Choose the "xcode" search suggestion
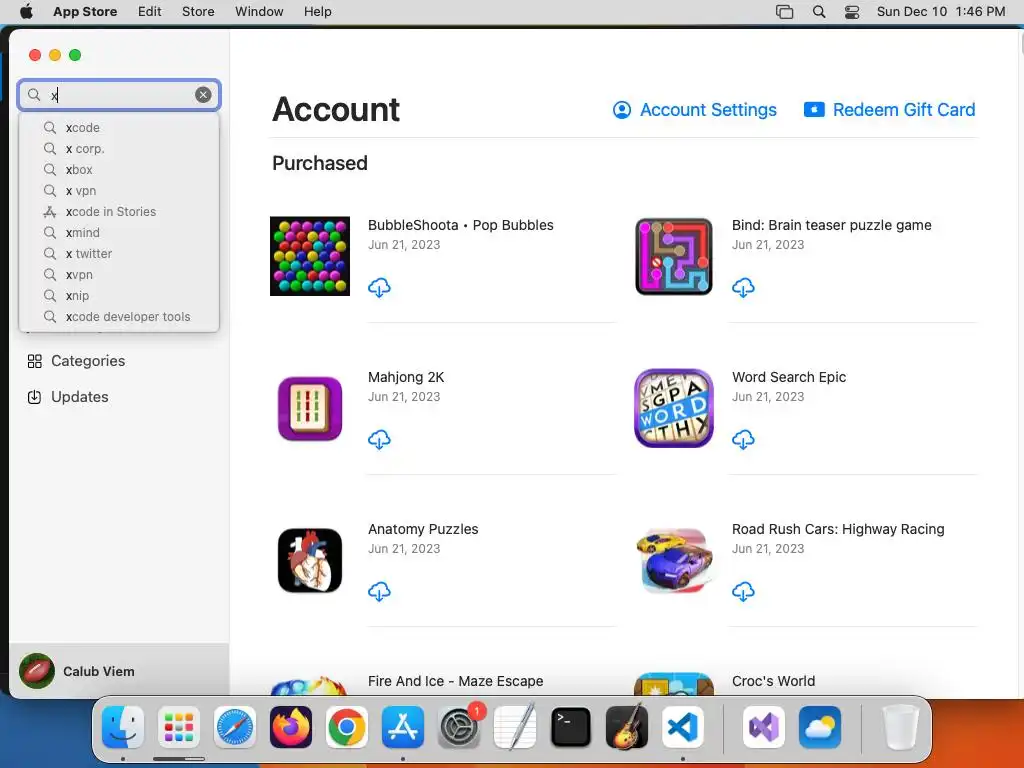 [119, 127]
